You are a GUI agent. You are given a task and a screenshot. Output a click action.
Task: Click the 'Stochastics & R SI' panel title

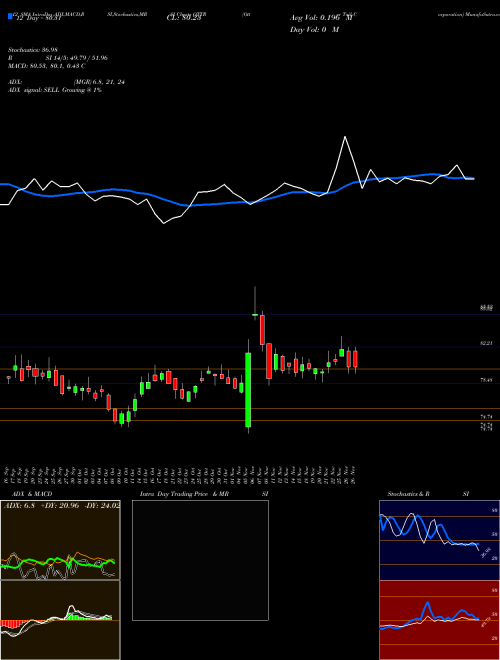pos(428,494)
